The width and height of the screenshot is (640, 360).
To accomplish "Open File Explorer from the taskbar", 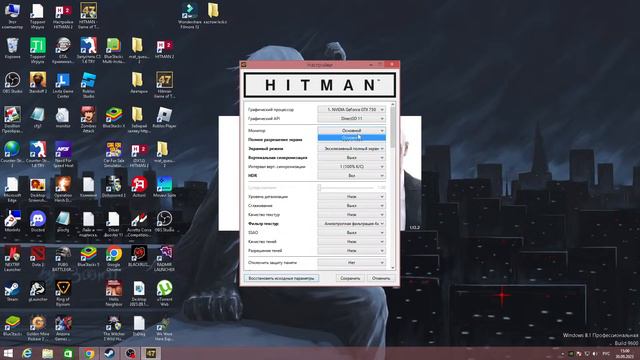I will pyautogui.click(x=48, y=353).
